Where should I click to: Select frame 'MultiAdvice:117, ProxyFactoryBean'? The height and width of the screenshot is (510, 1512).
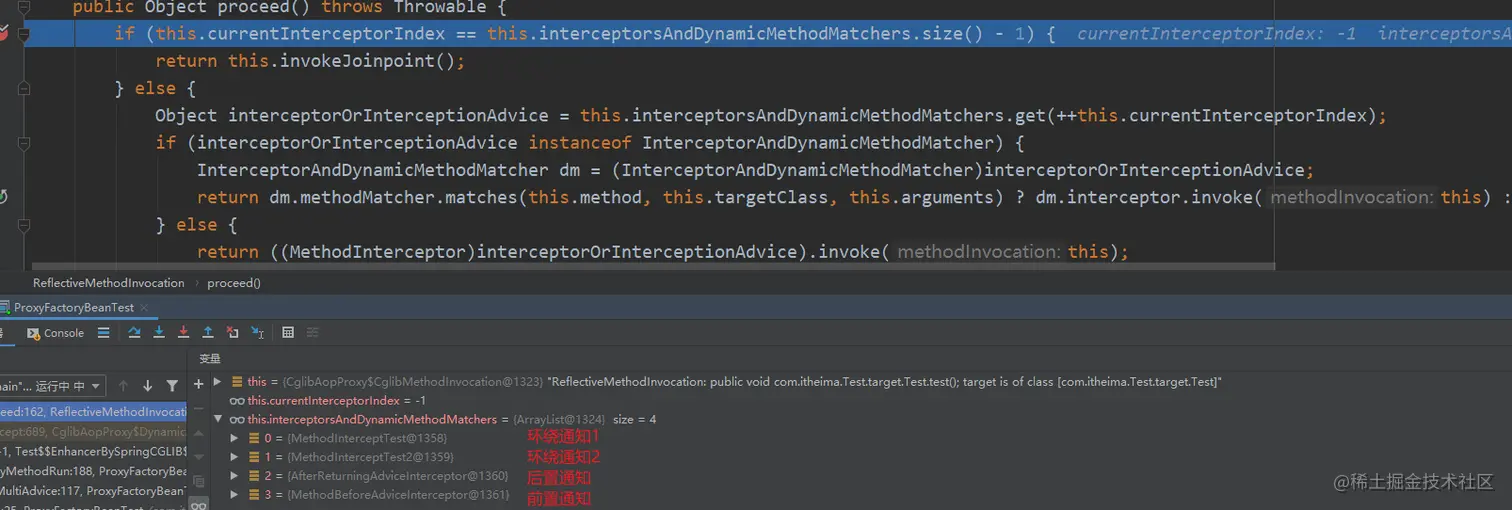click(93, 491)
